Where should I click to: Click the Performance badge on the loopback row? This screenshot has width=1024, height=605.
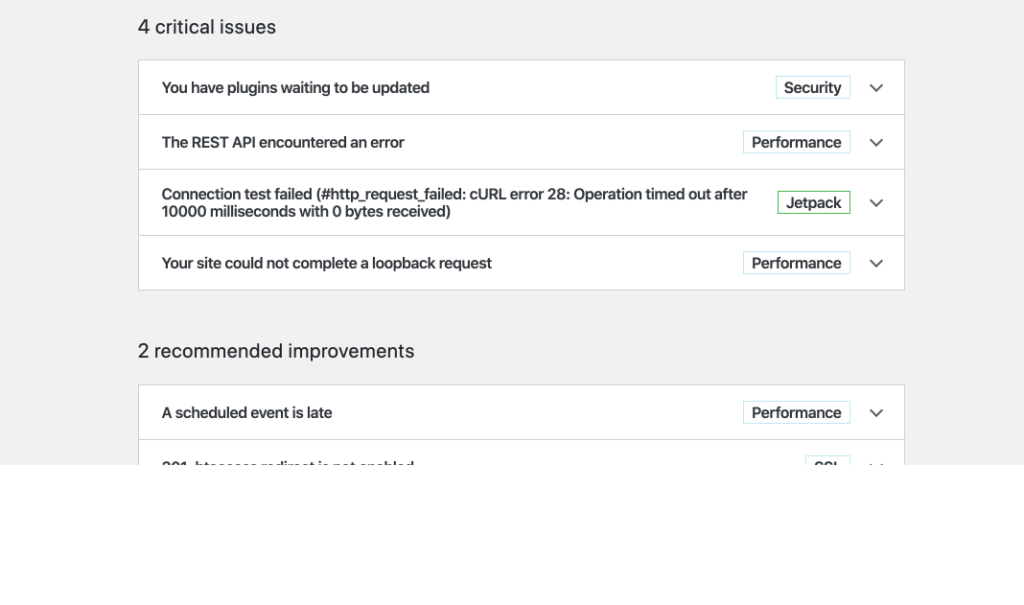click(796, 263)
